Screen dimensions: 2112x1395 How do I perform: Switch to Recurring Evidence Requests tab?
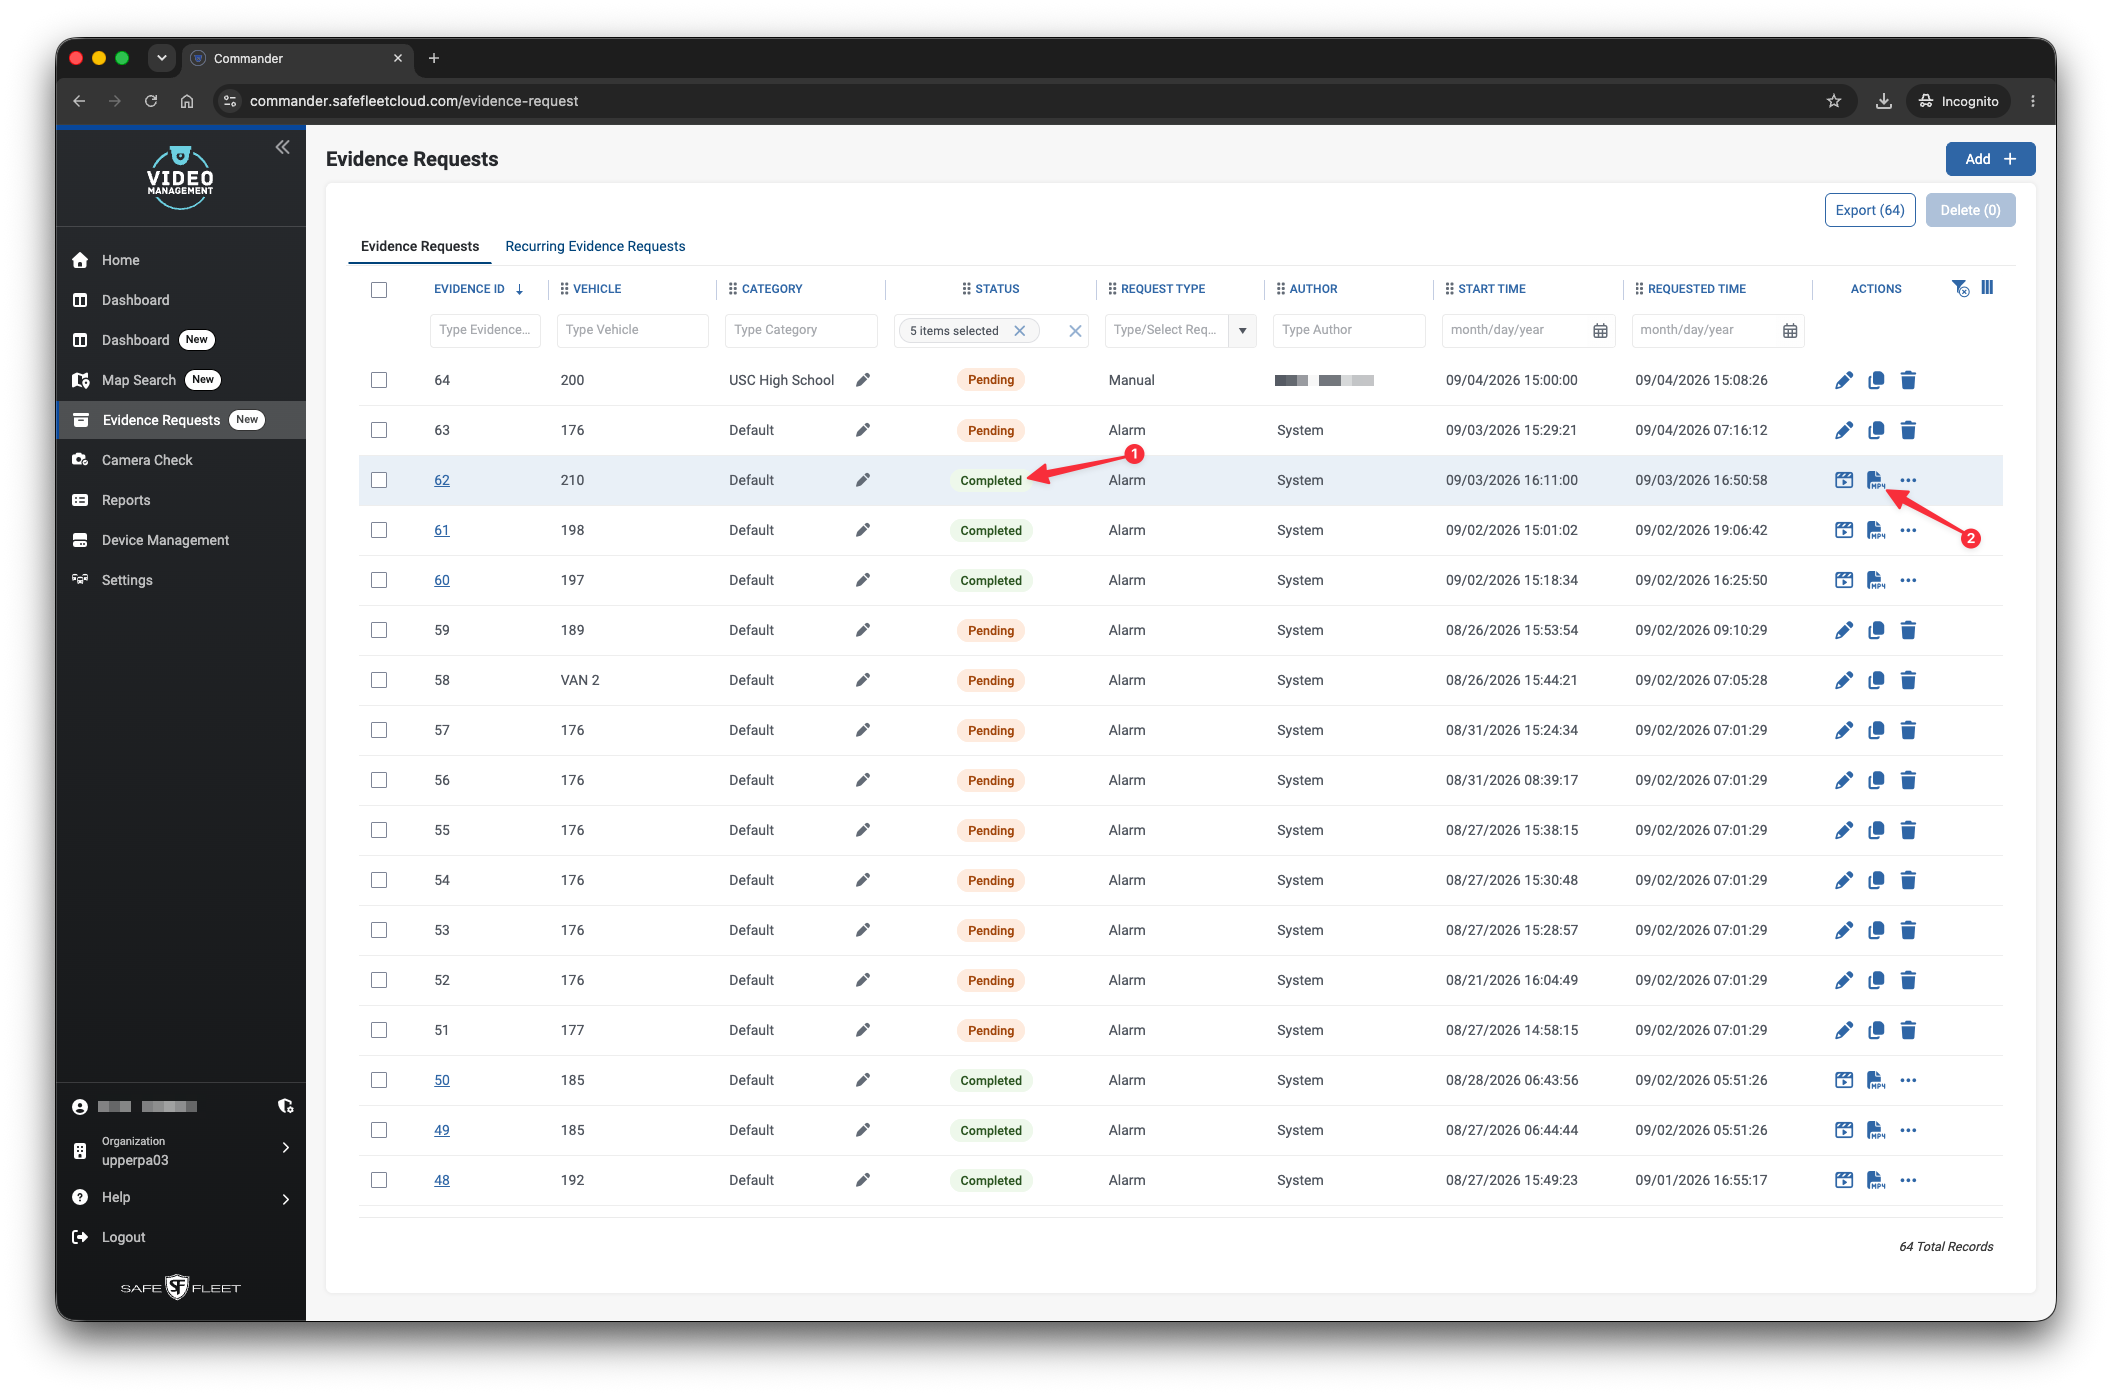pos(595,246)
